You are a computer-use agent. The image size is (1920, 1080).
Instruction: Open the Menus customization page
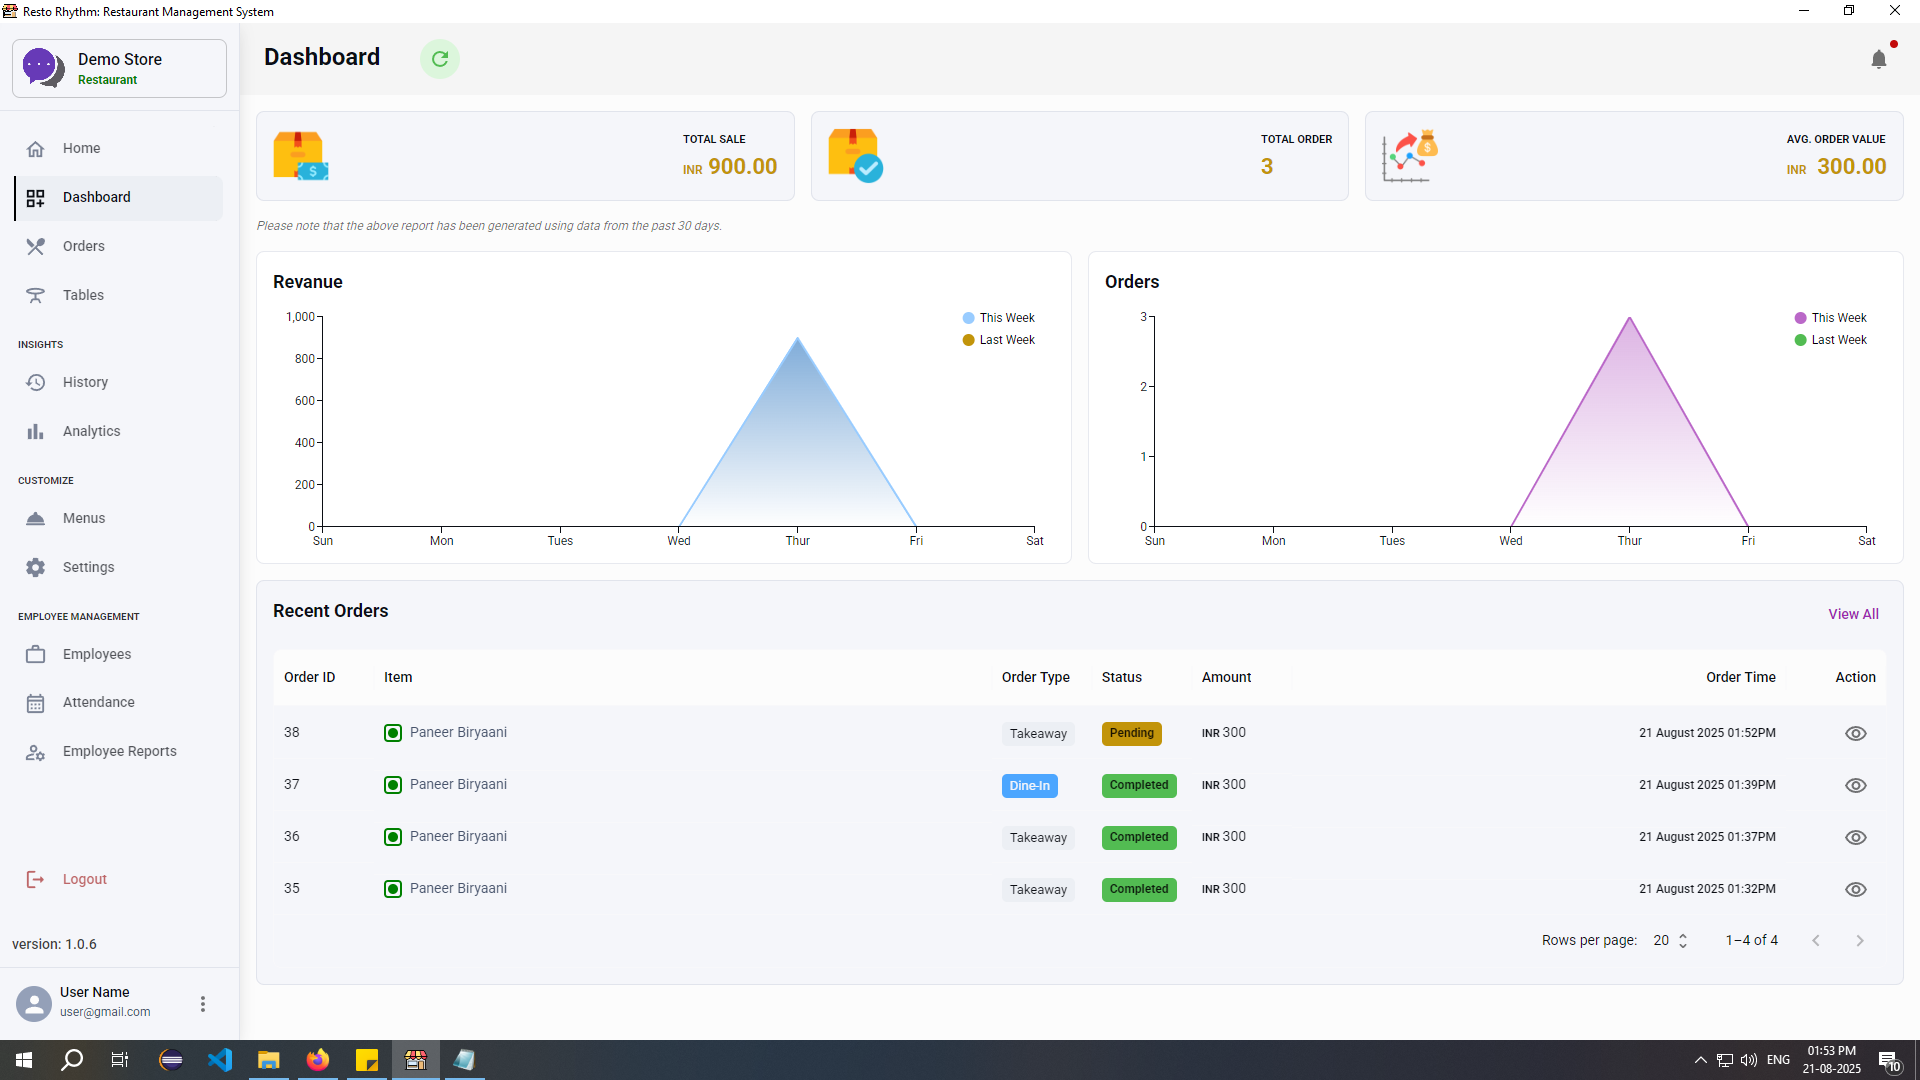point(85,518)
